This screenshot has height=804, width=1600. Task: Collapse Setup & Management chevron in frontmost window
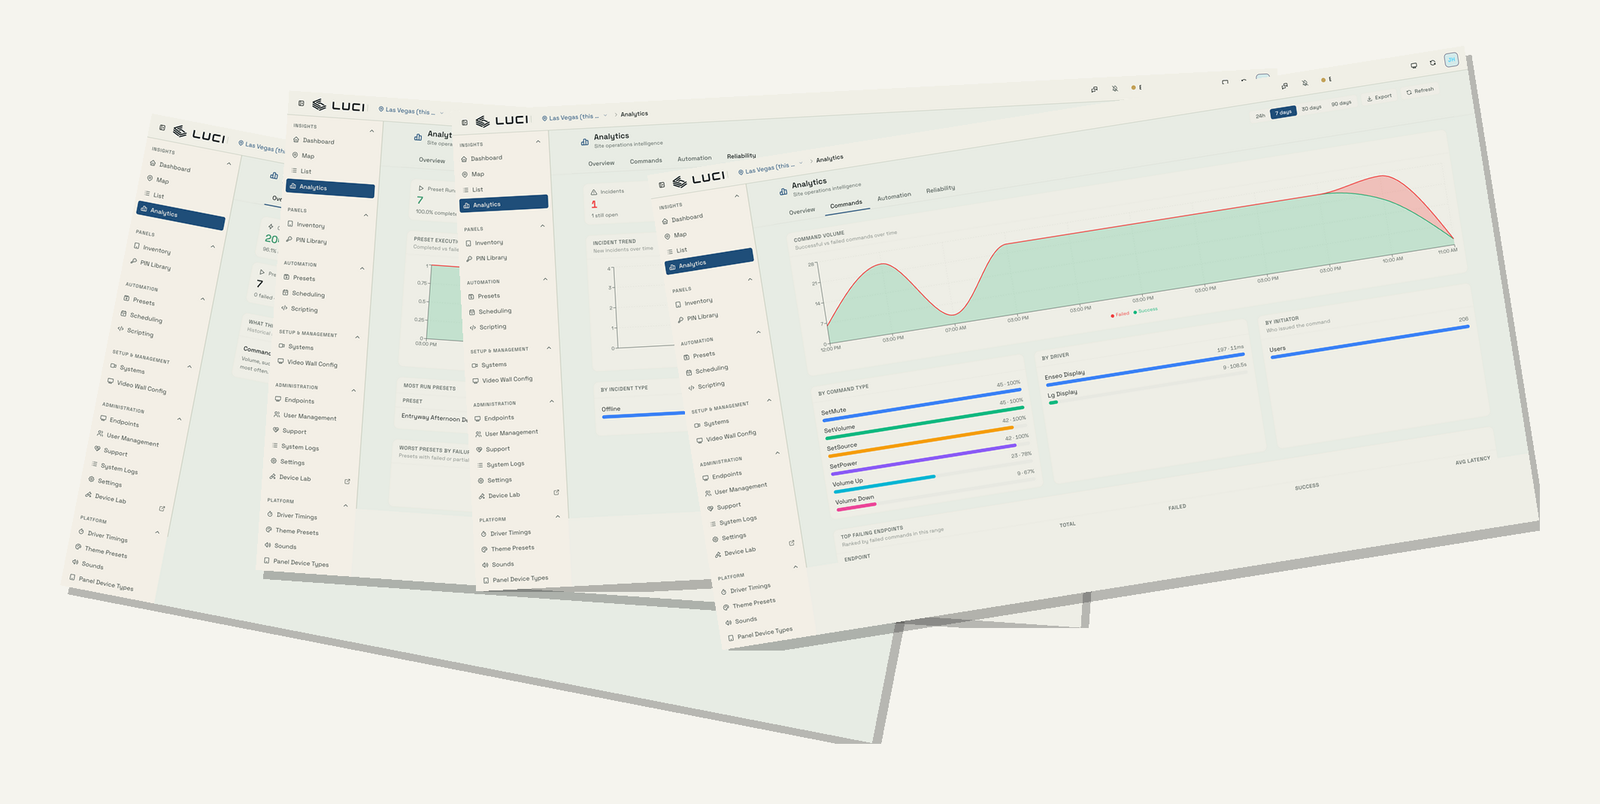coord(768,401)
